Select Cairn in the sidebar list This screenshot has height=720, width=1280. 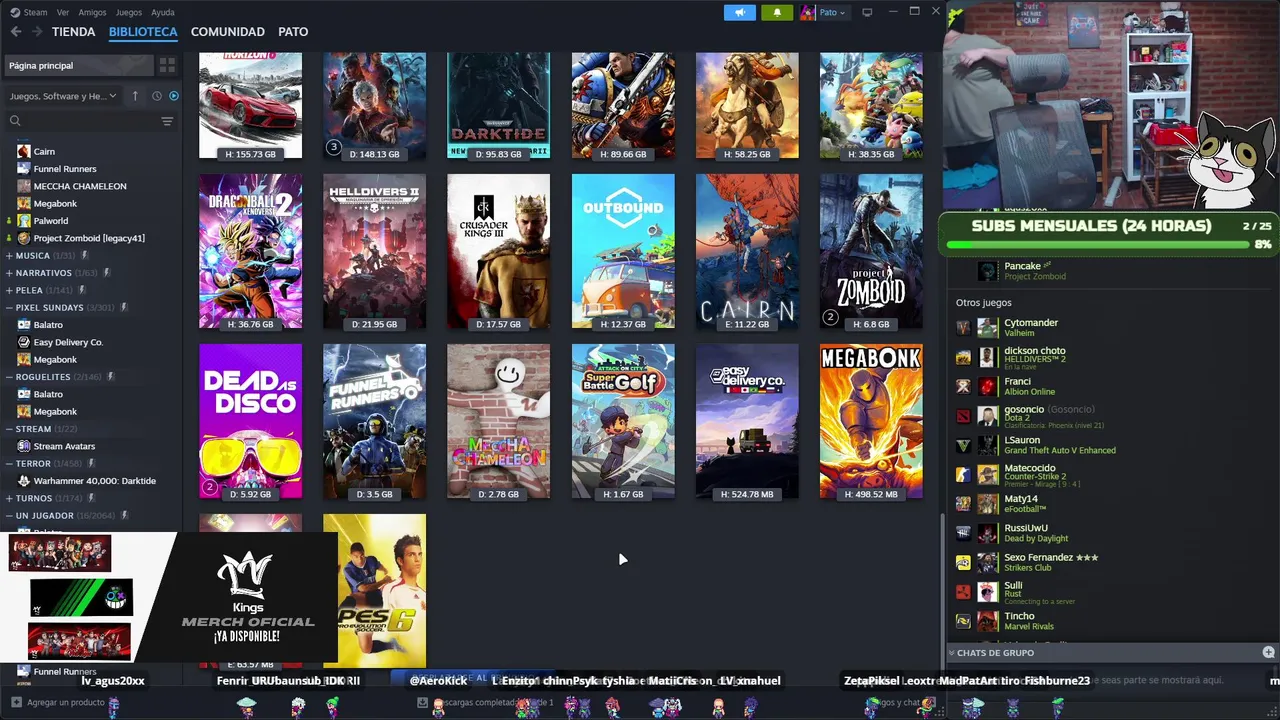pyautogui.click(x=44, y=151)
